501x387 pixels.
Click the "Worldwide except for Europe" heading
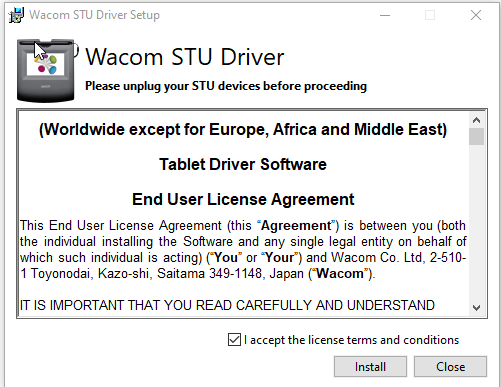[243, 130]
